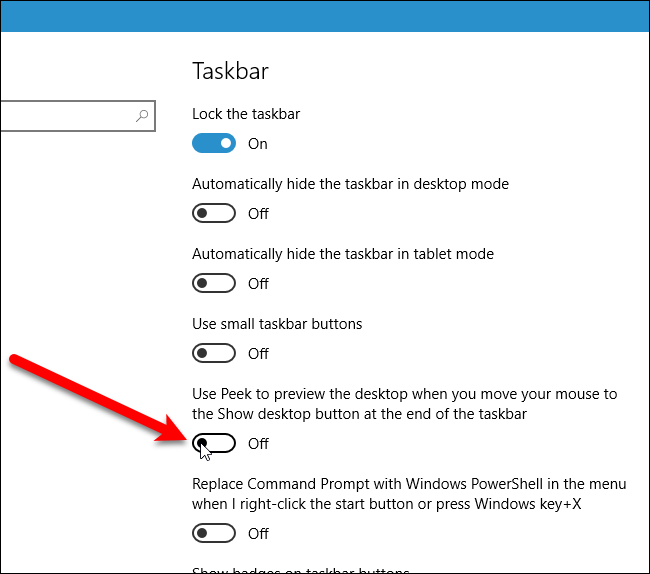Enable auto-hide taskbar in tablet mode
650x574 pixels.
tap(214, 283)
